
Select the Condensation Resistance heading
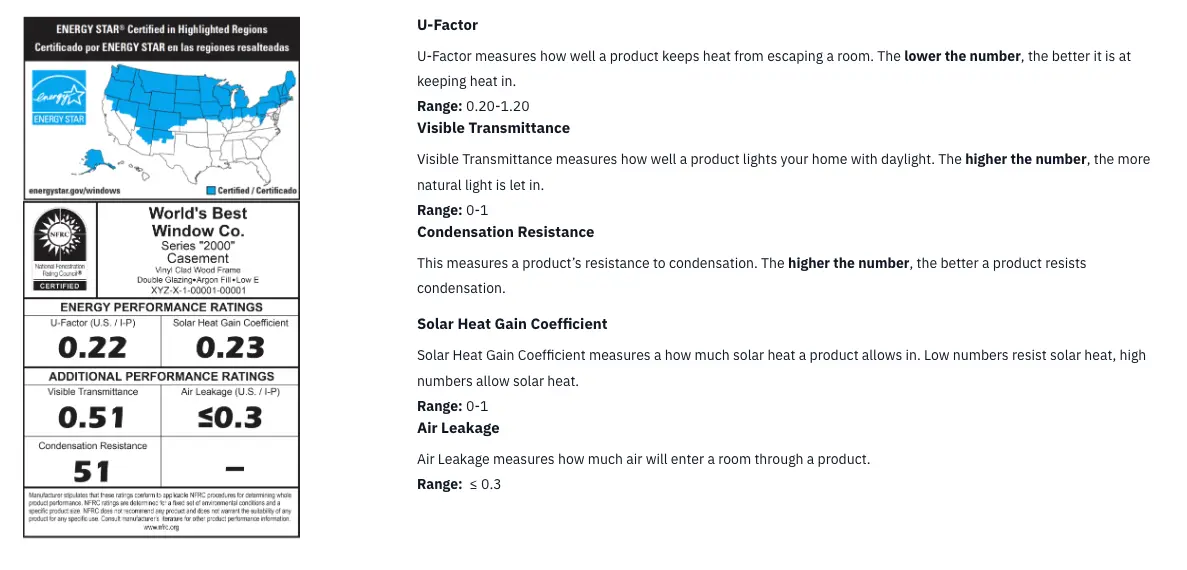click(506, 232)
